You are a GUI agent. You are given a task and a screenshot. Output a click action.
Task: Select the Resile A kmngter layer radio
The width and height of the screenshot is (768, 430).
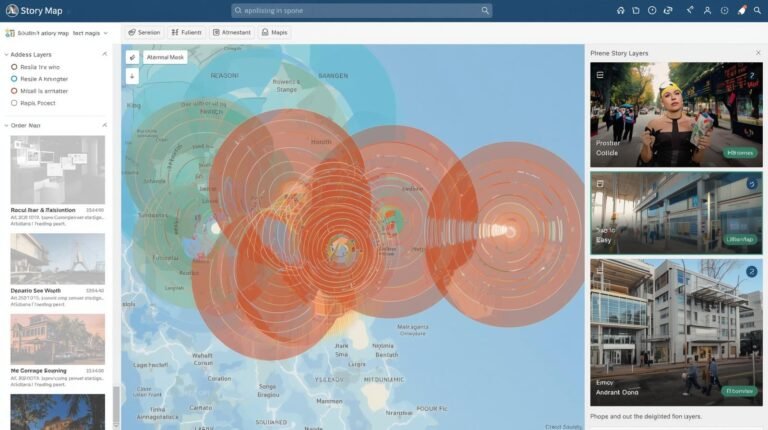point(14,79)
